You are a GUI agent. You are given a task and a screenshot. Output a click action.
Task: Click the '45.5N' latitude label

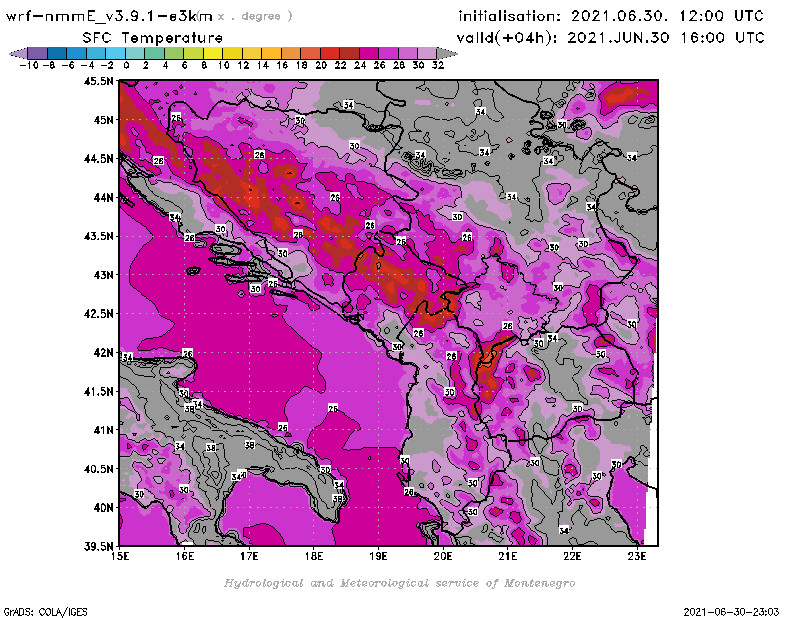98,81
